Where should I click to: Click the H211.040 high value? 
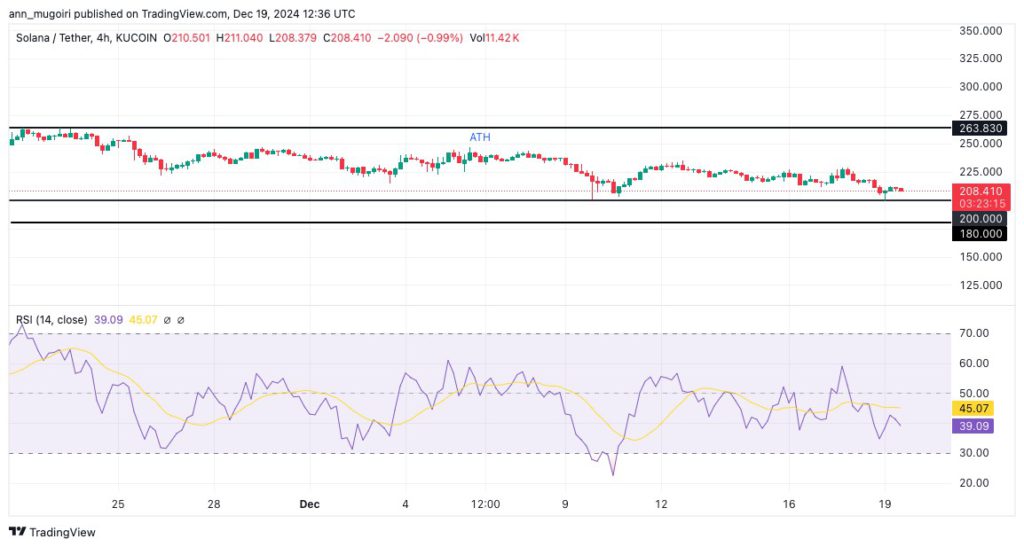click(x=240, y=38)
